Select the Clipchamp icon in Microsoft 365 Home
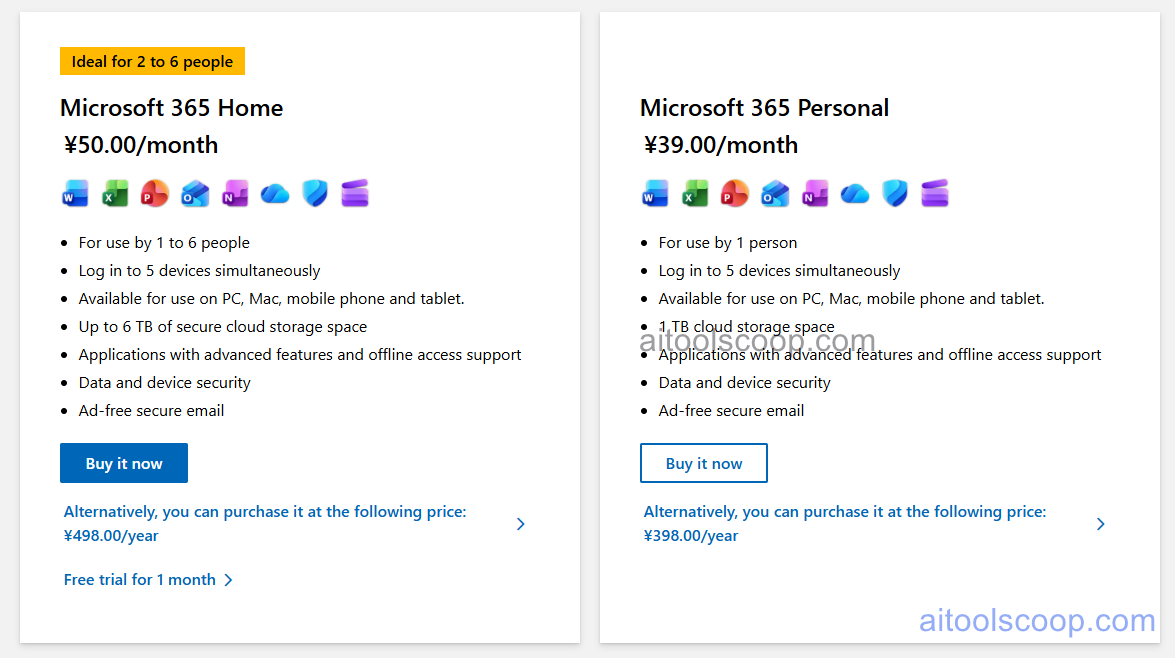Viewport: 1175px width, 658px height. pyautogui.click(x=355, y=193)
